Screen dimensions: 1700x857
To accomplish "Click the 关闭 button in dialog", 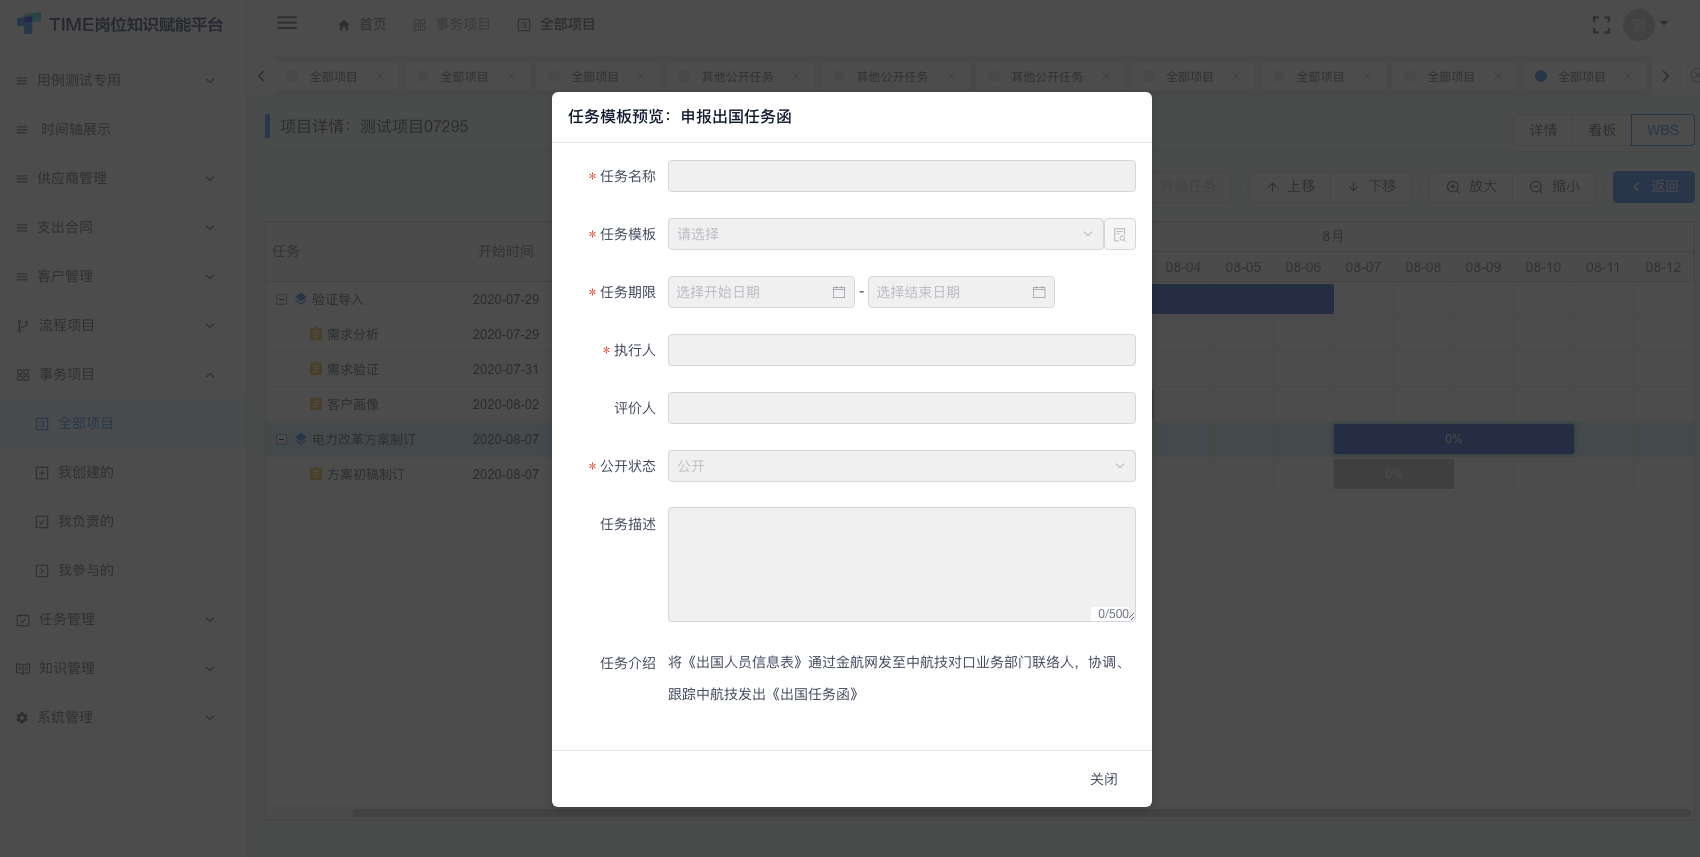I will 1104,779.
